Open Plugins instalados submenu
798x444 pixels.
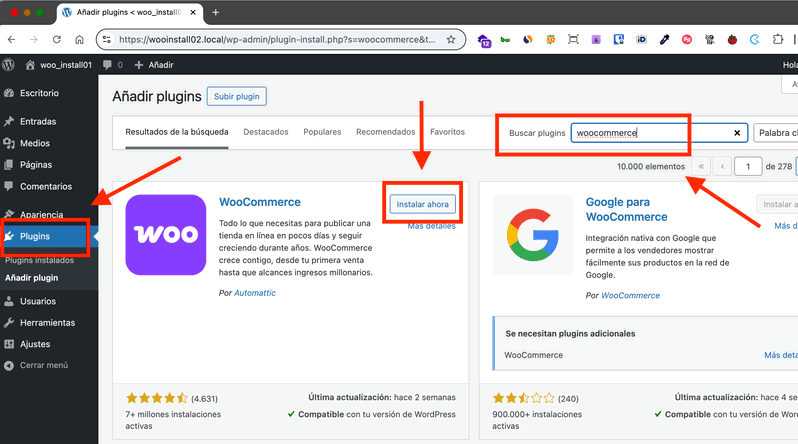point(39,260)
